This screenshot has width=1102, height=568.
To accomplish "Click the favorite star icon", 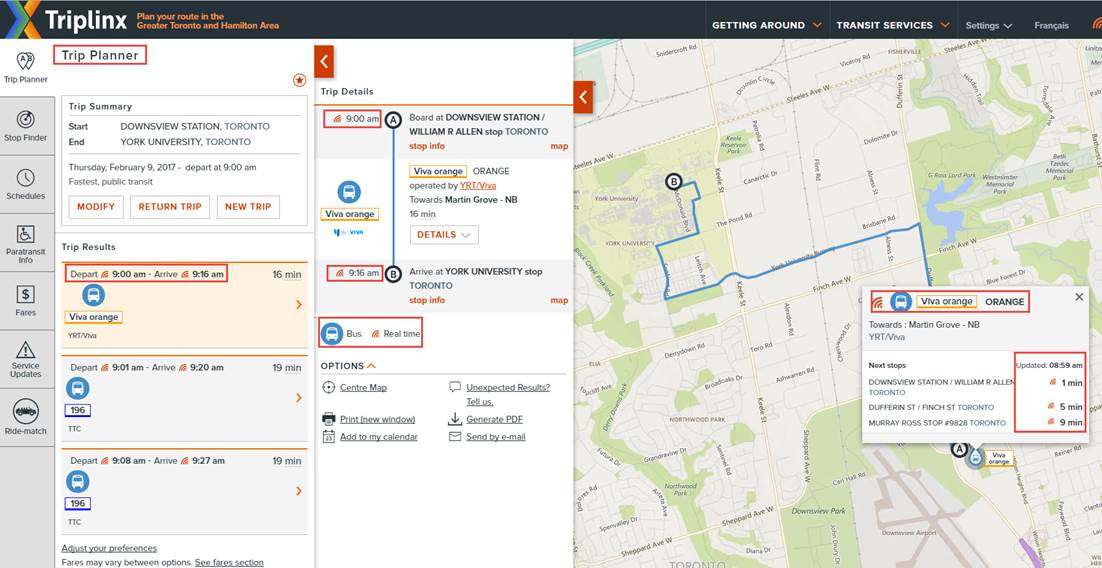I will pyautogui.click(x=299, y=80).
